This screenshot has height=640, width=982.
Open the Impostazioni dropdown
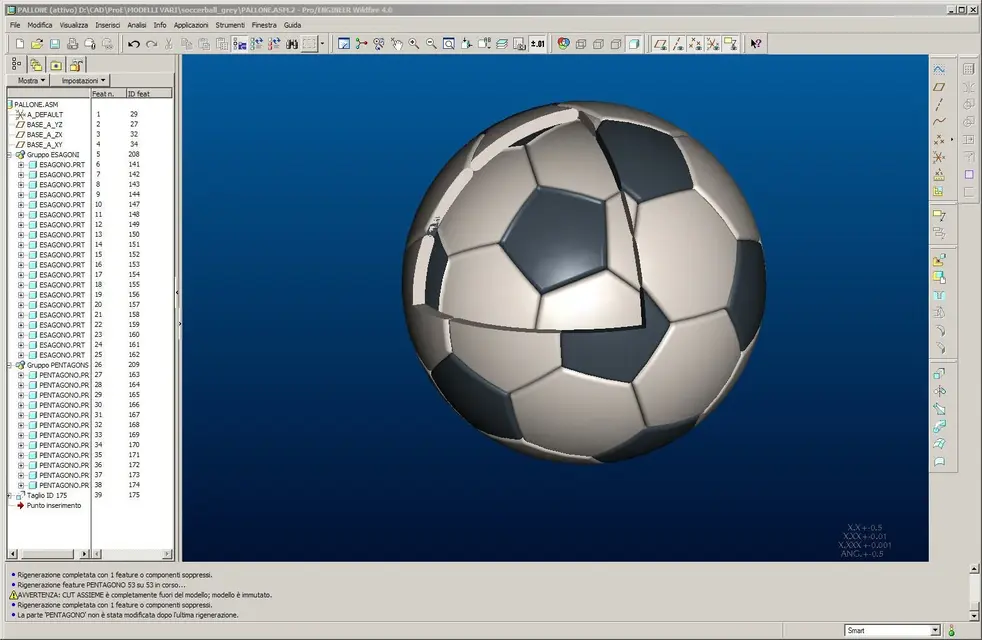pos(83,80)
